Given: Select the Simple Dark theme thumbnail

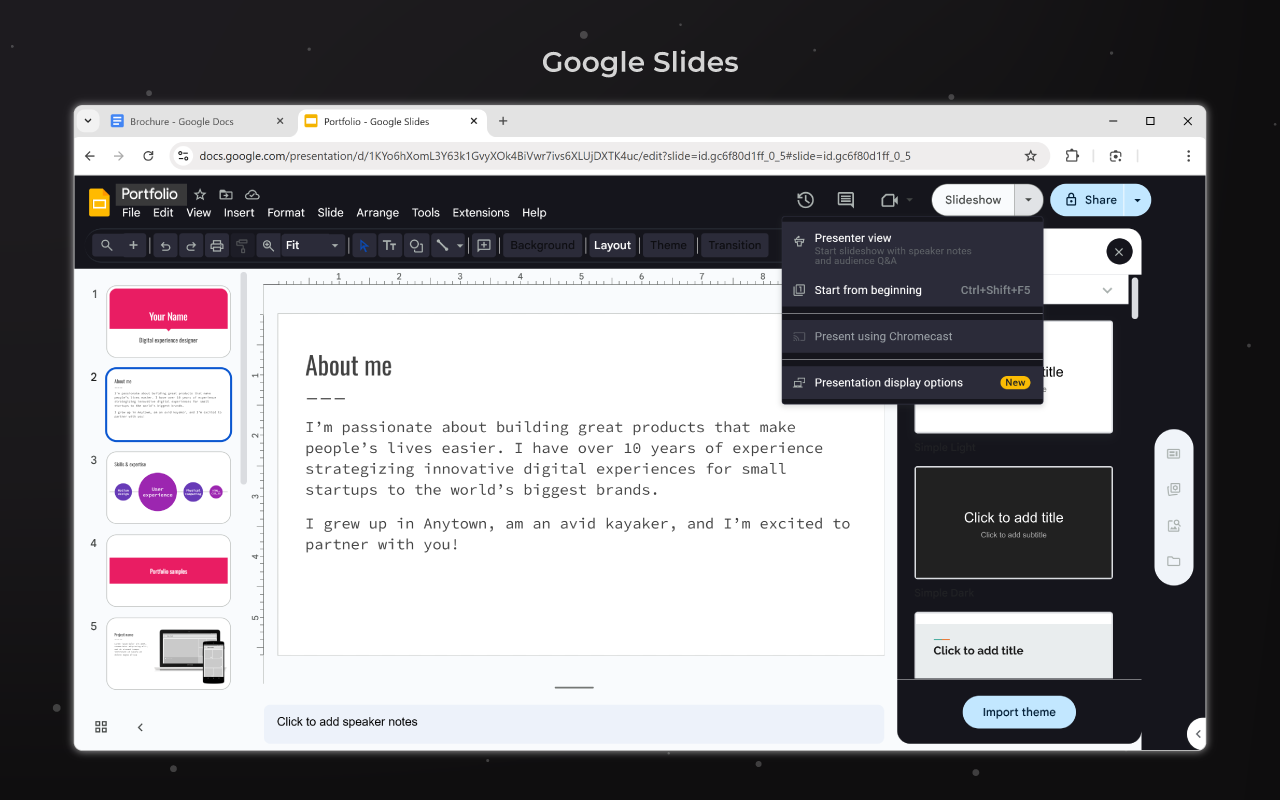Looking at the screenshot, I should click(1012, 522).
